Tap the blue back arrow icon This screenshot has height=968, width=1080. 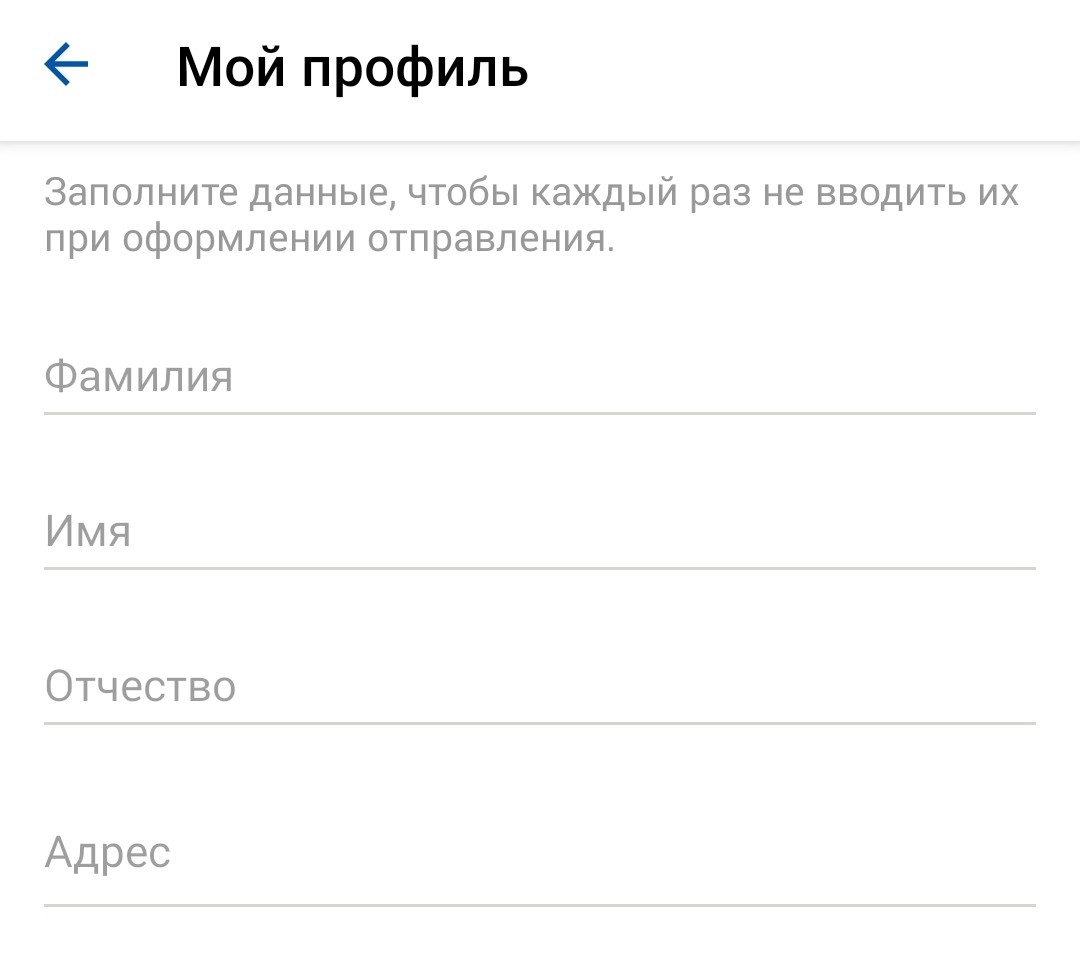(x=66, y=67)
